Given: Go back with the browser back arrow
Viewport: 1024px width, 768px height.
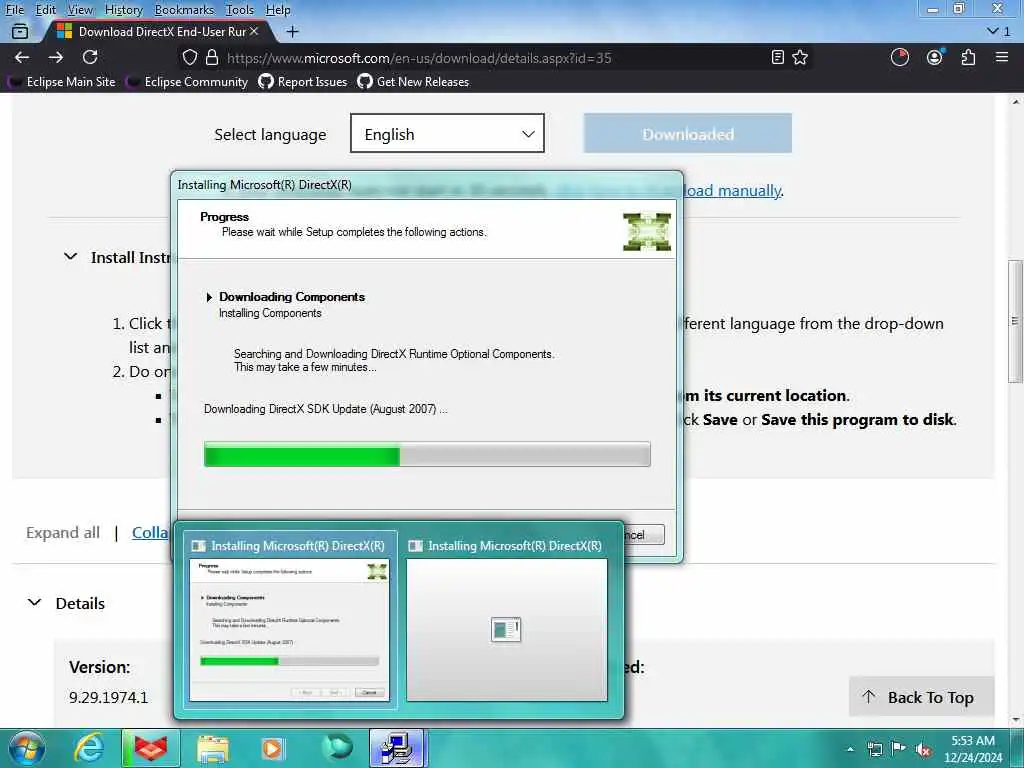Looking at the screenshot, I should [22, 57].
